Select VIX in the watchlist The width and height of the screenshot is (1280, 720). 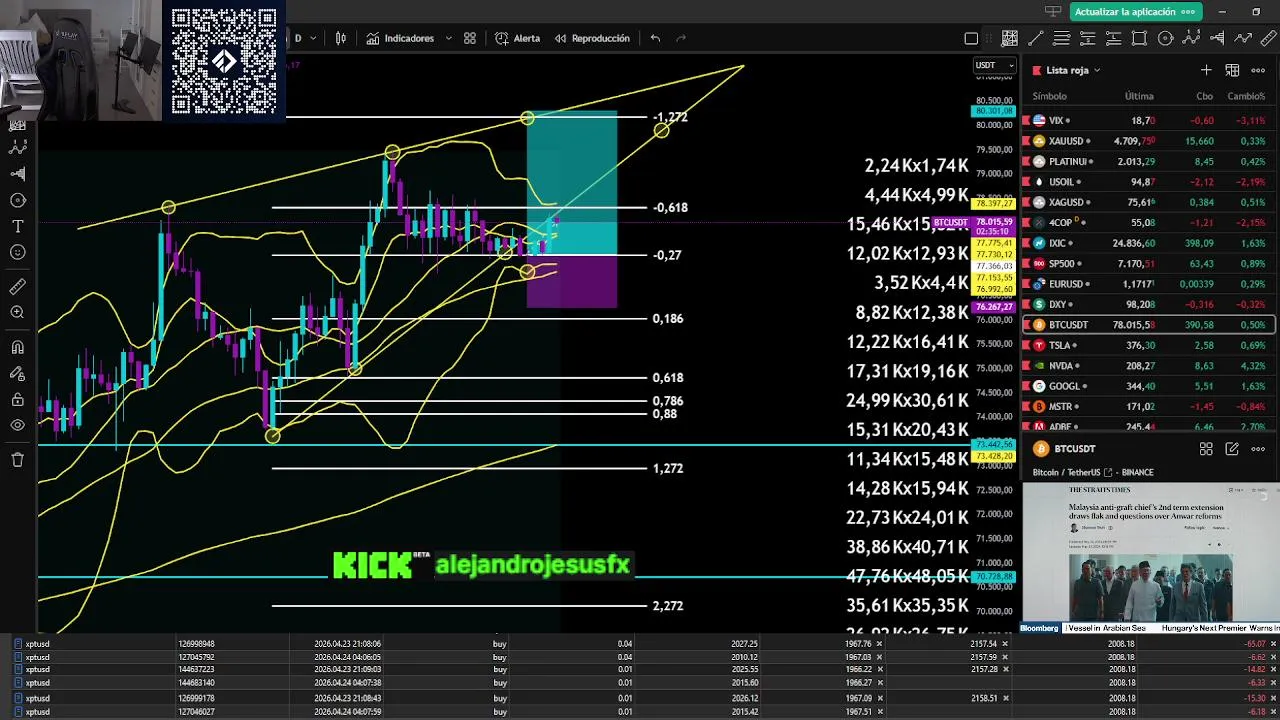coord(1148,120)
